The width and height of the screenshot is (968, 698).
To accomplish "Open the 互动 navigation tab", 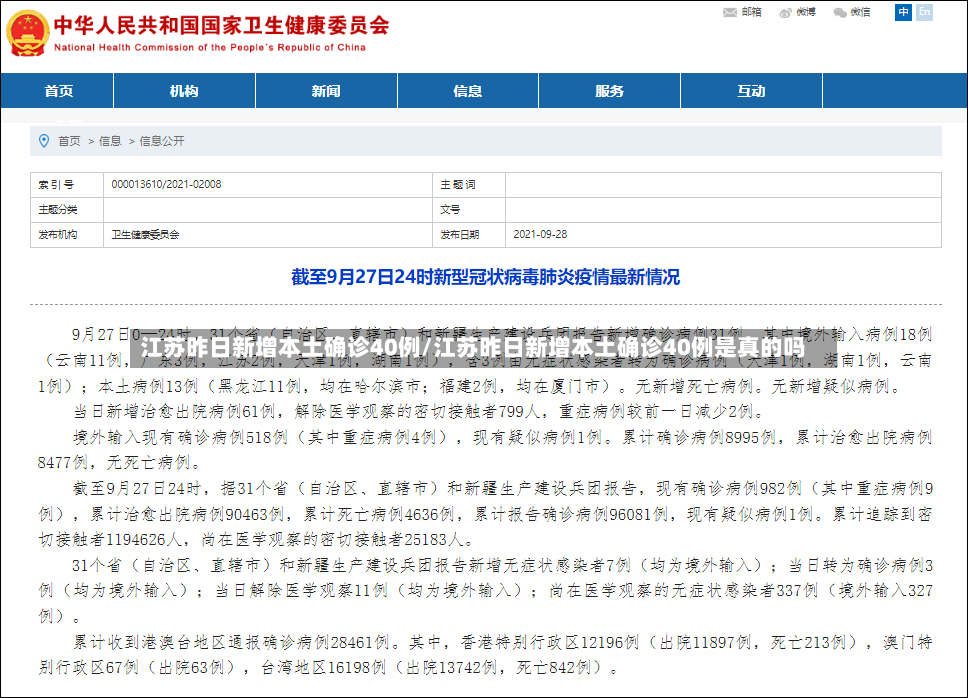I will 751,91.
